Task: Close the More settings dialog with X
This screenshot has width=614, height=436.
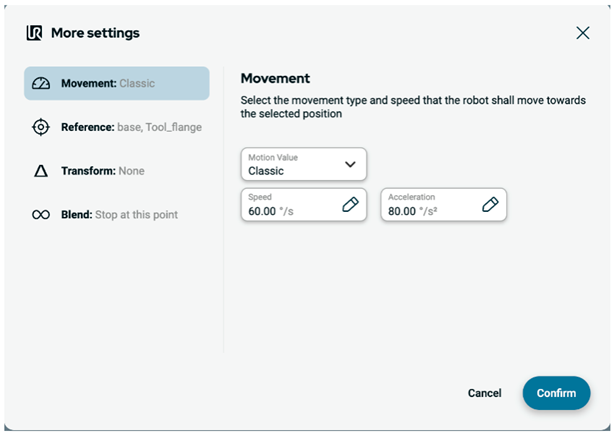Action: 583,33
